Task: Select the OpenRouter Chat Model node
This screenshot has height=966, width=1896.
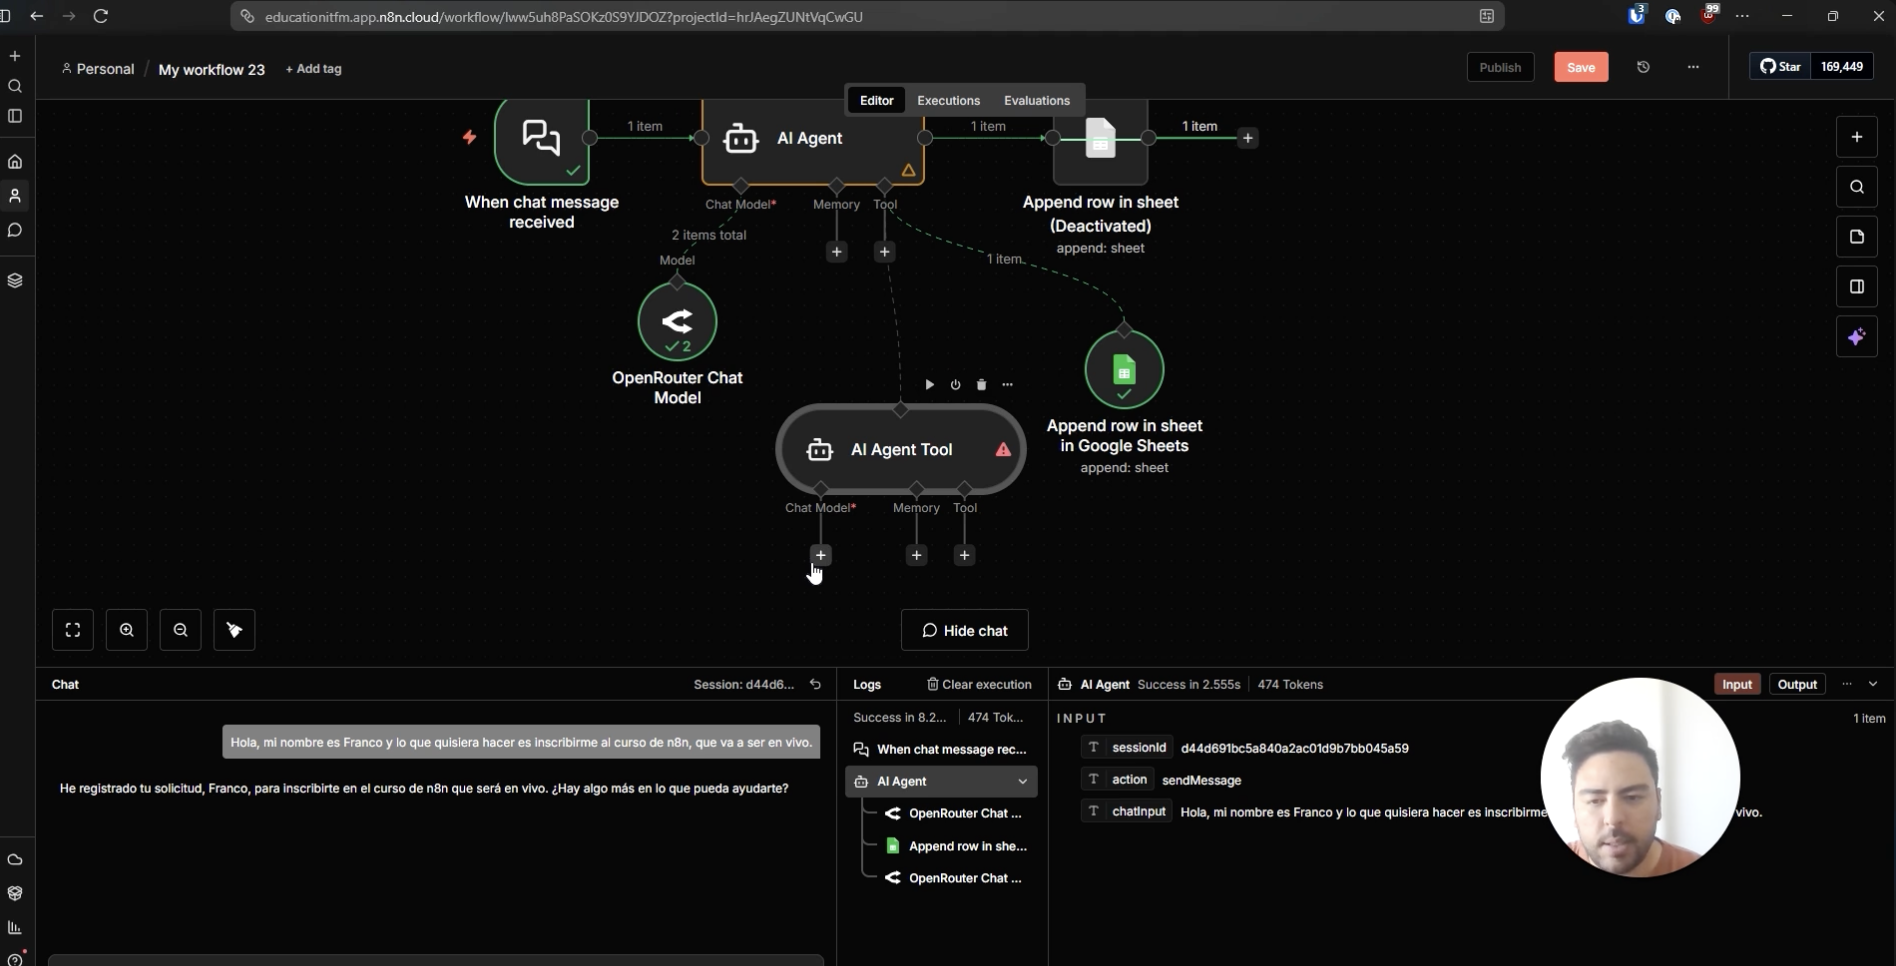Action: pyautogui.click(x=677, y=321)
